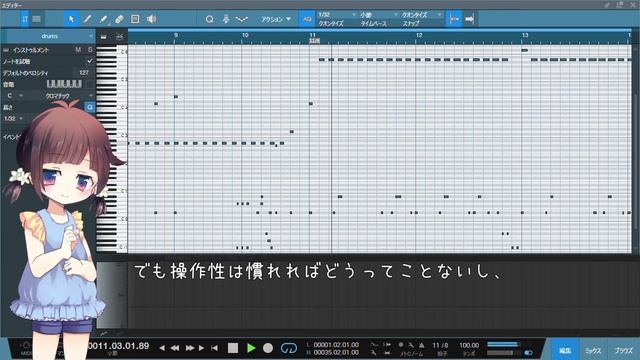Select the Mute tool
Image resolution: width=640 pixels, height=360 pixels.
click(135, 19)
